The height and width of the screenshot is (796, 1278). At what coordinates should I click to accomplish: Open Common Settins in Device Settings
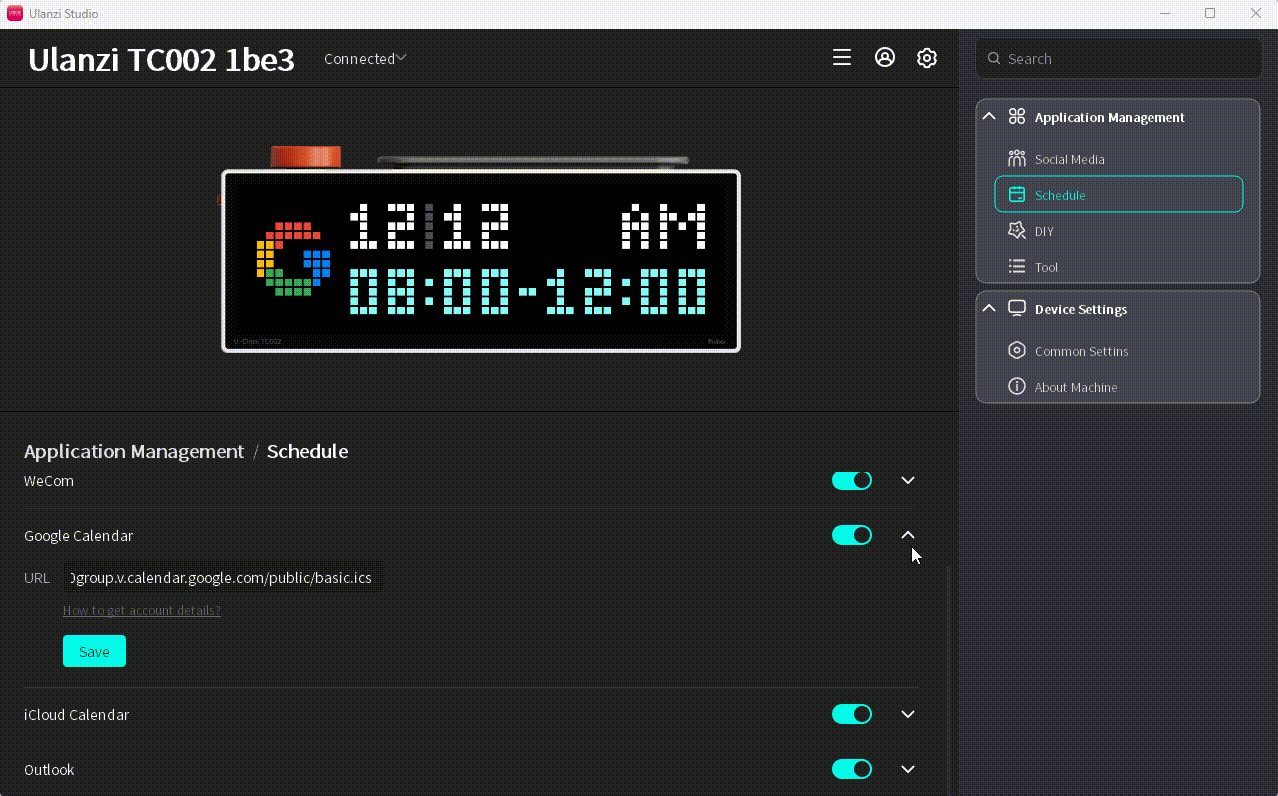1119,351
